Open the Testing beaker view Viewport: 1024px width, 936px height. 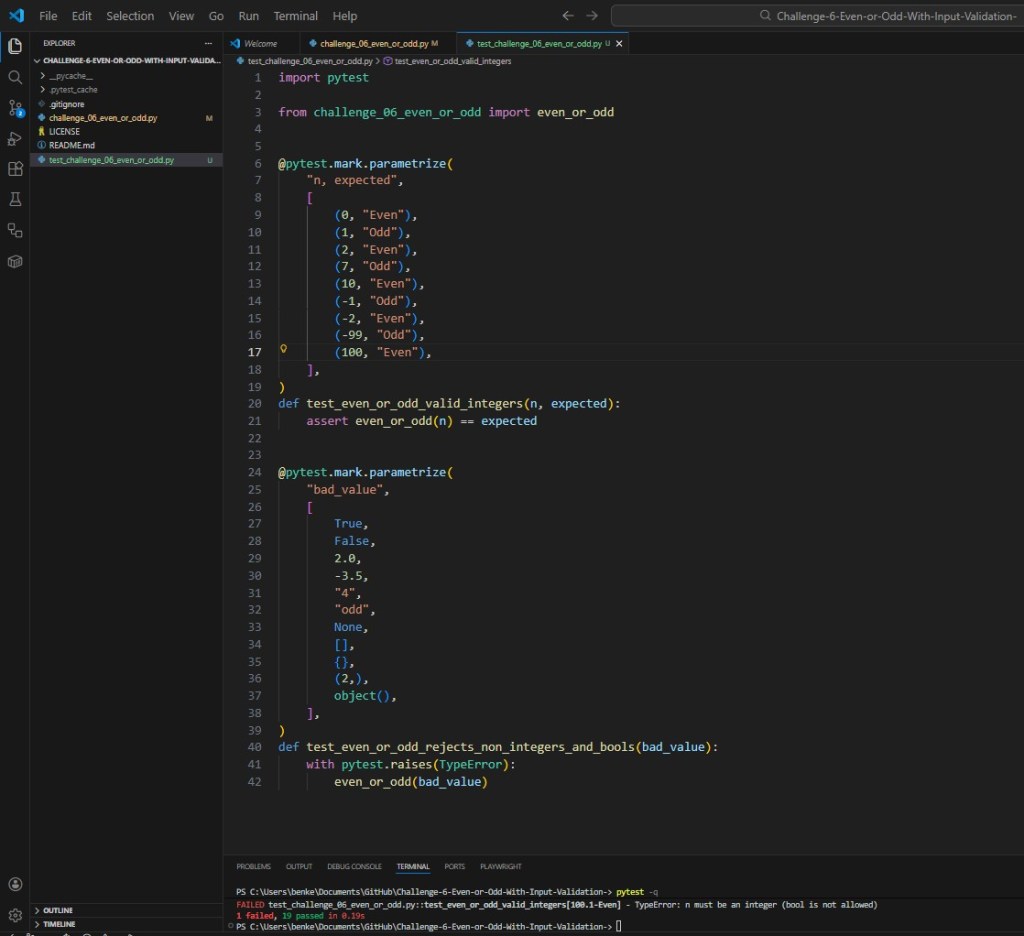[15, 199]
